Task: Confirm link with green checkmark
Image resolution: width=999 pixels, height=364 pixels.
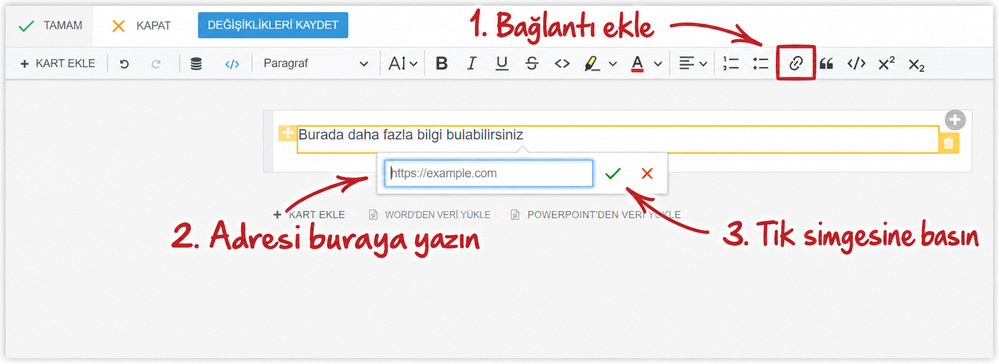Action: 613,173
